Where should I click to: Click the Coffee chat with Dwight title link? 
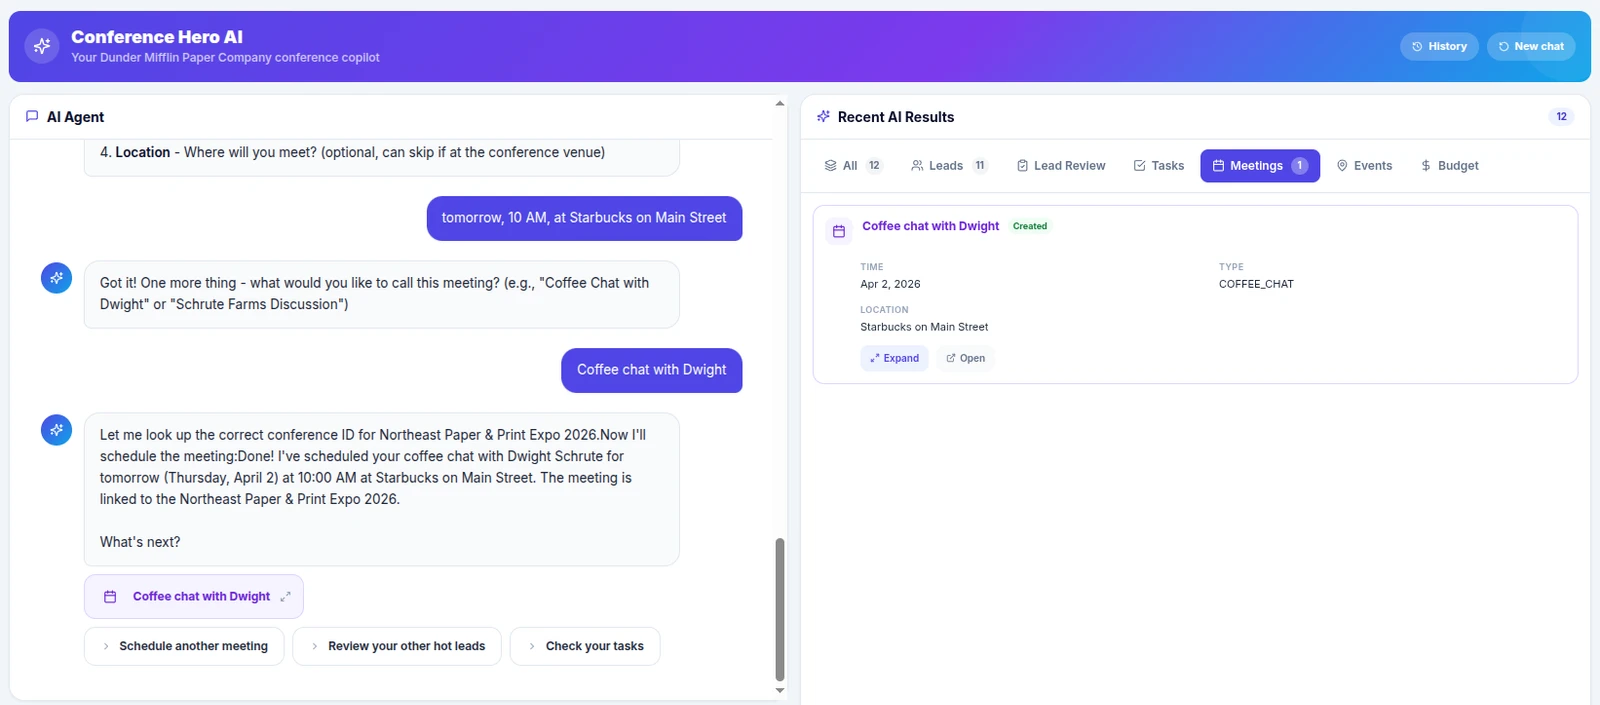tap(930, 226)
